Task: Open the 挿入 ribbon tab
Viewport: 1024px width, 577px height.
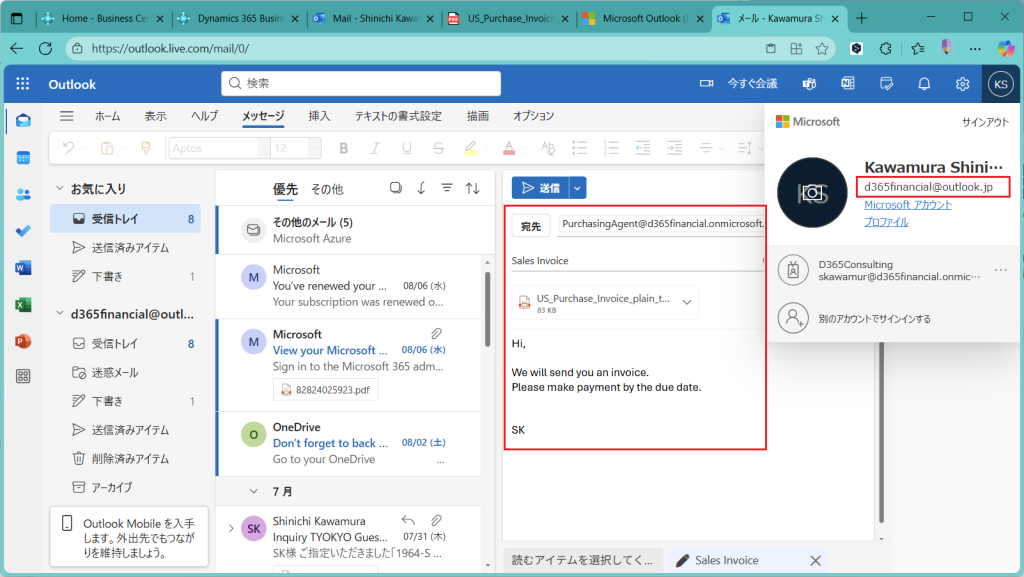Action: point(319,116)
